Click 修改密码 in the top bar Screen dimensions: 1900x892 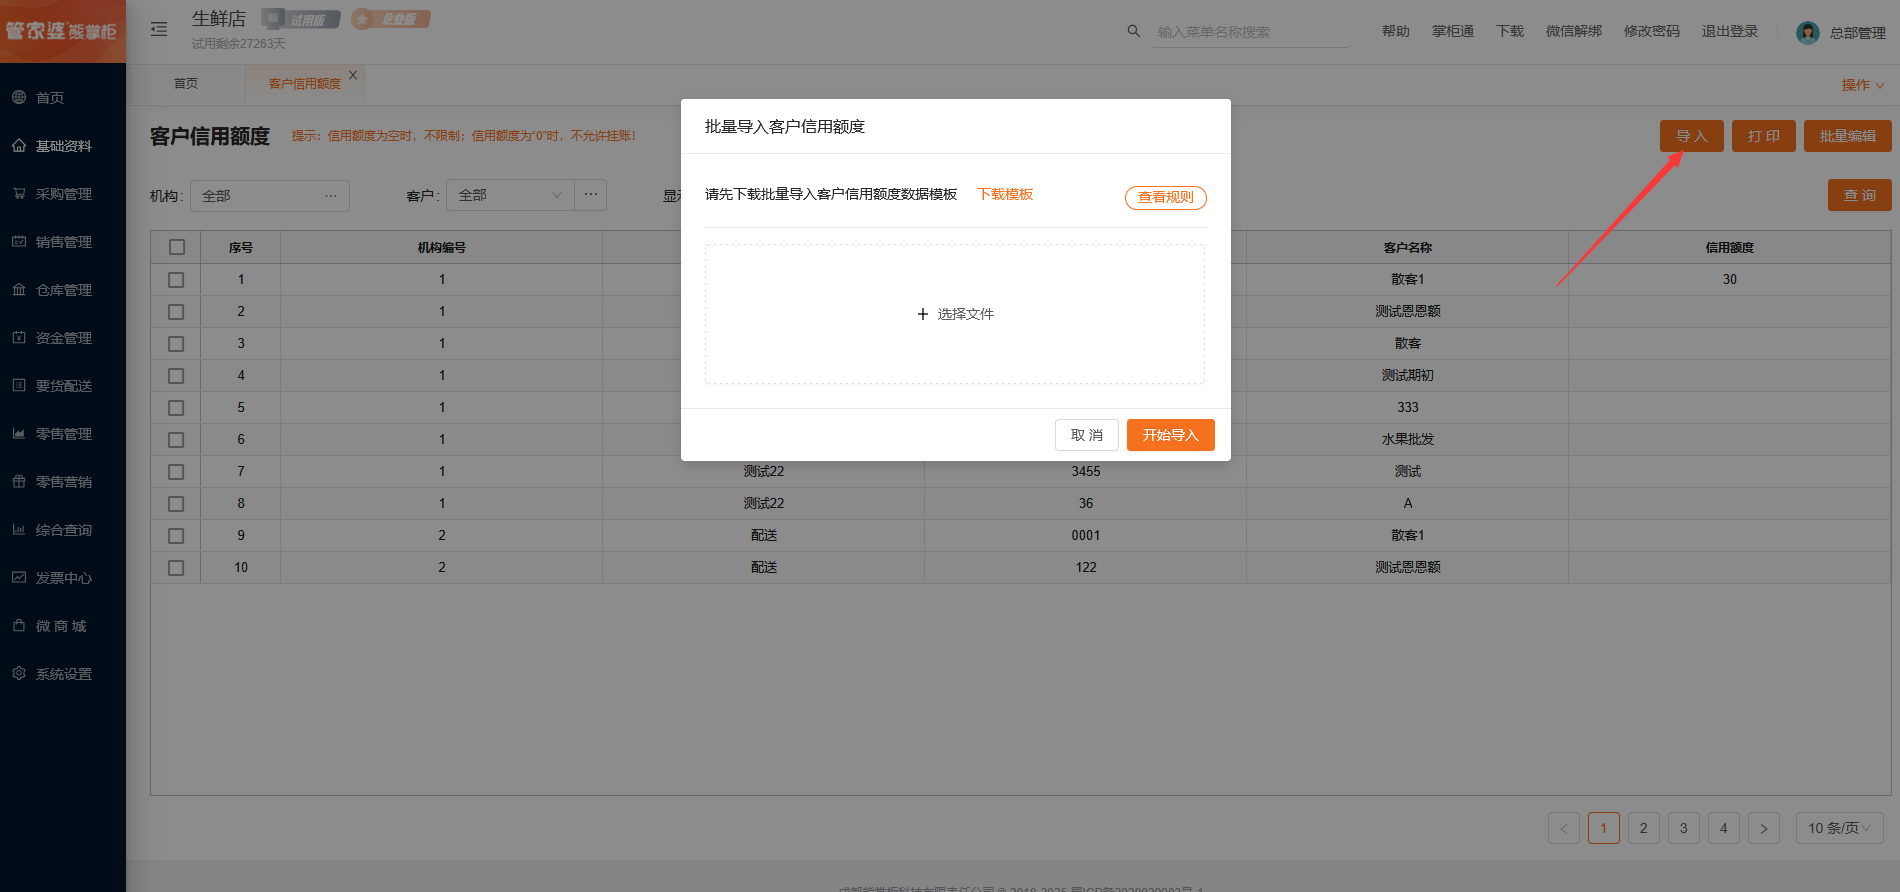(x=1652, y=31)
